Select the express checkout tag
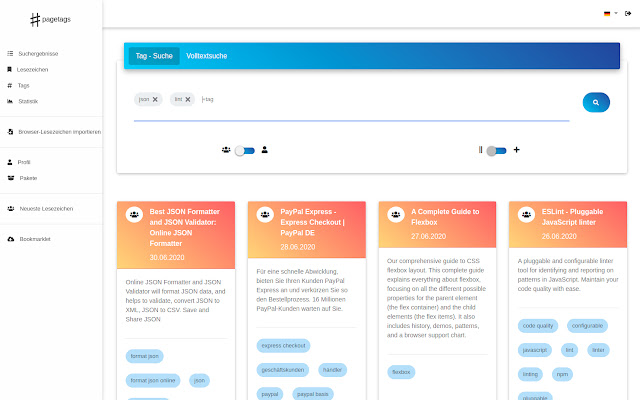The height and width of the screenshot is (400, 640). (283, 346)
